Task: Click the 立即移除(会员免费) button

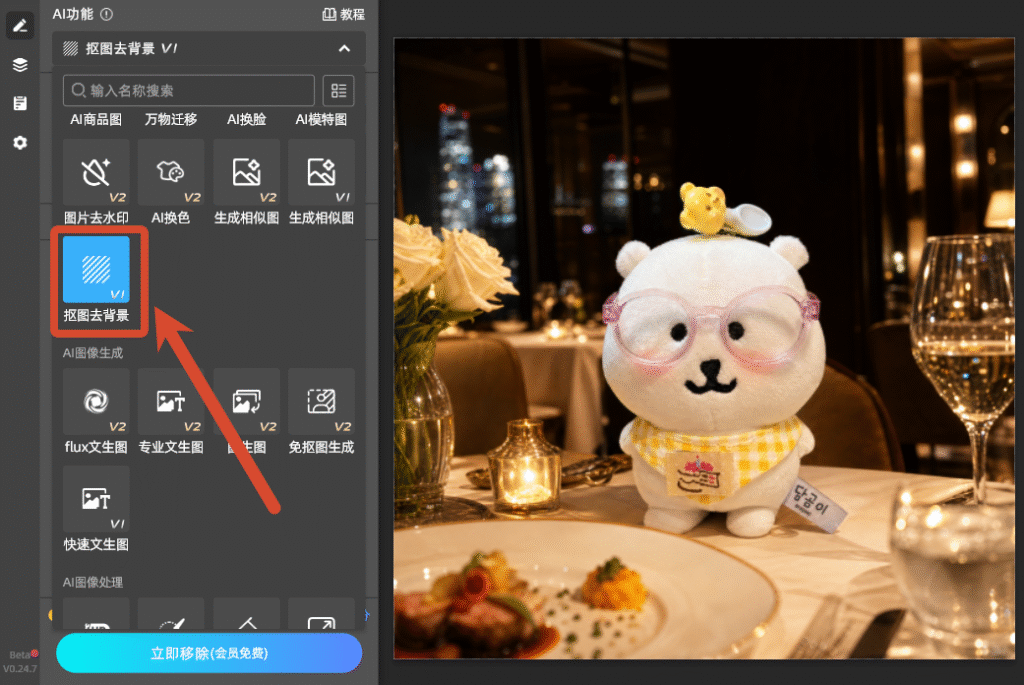Action: pyautogui.click(x=209, y=653)
